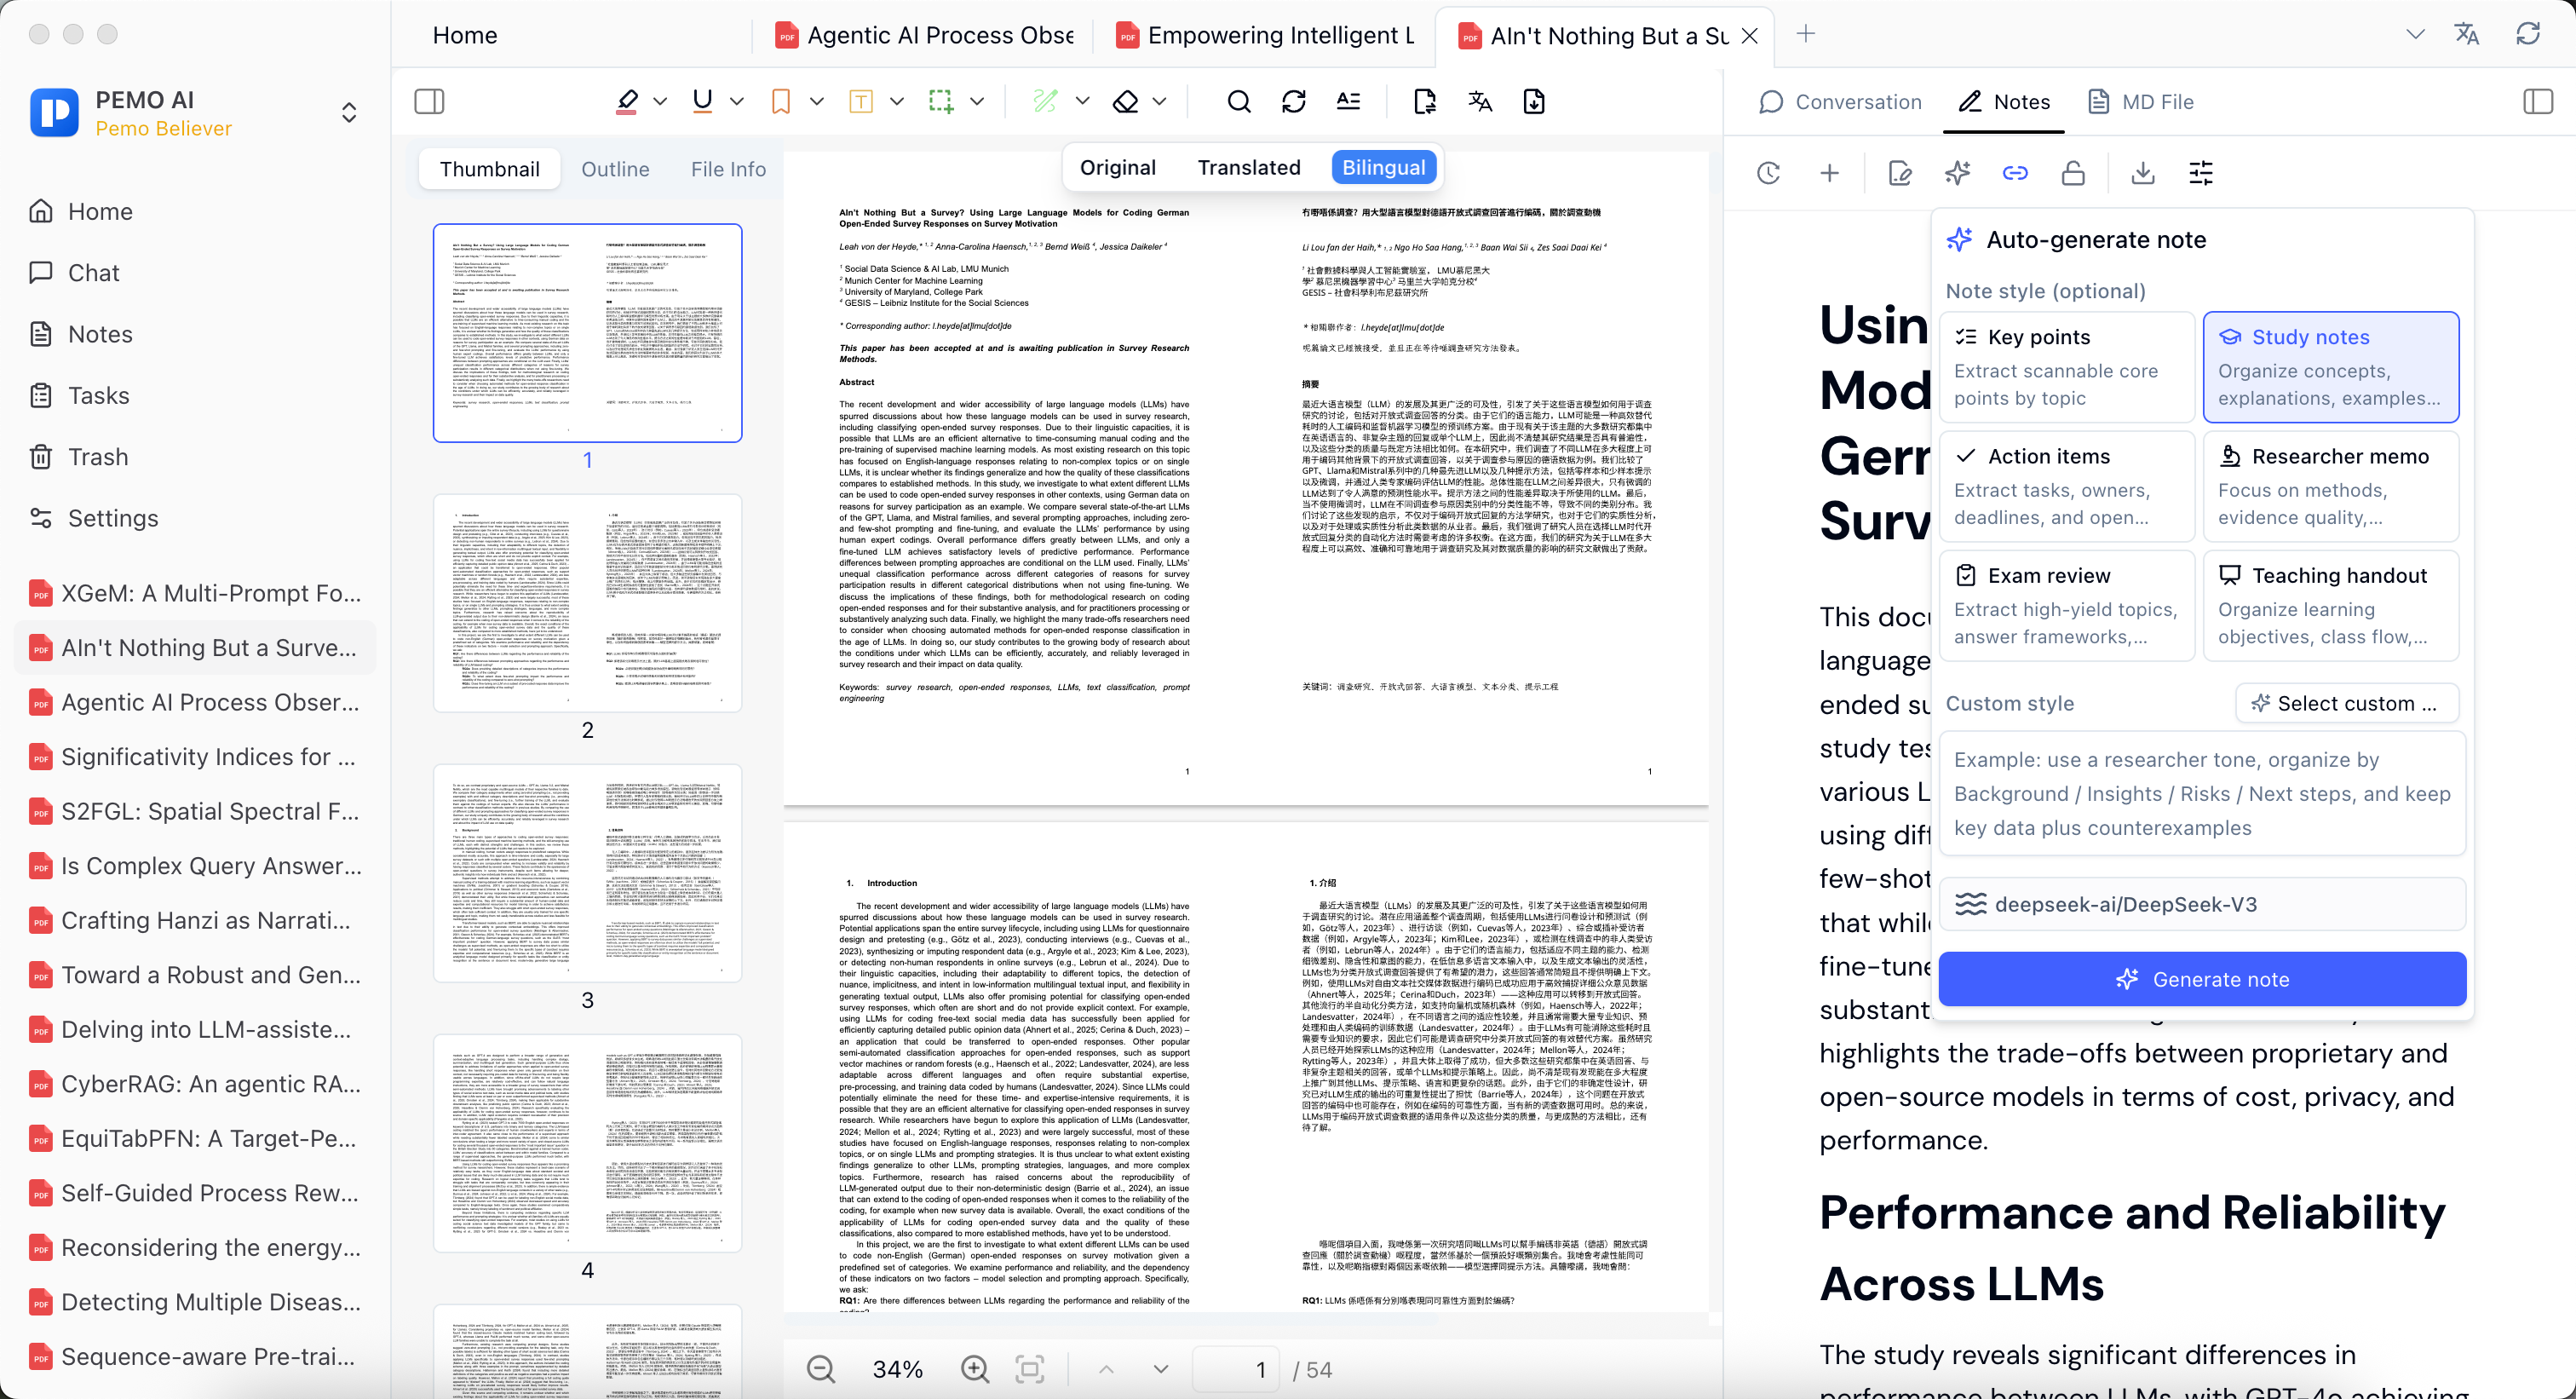
Task: Switch view to Translated
Action: pyautogui.click(x=1249, y=167)
